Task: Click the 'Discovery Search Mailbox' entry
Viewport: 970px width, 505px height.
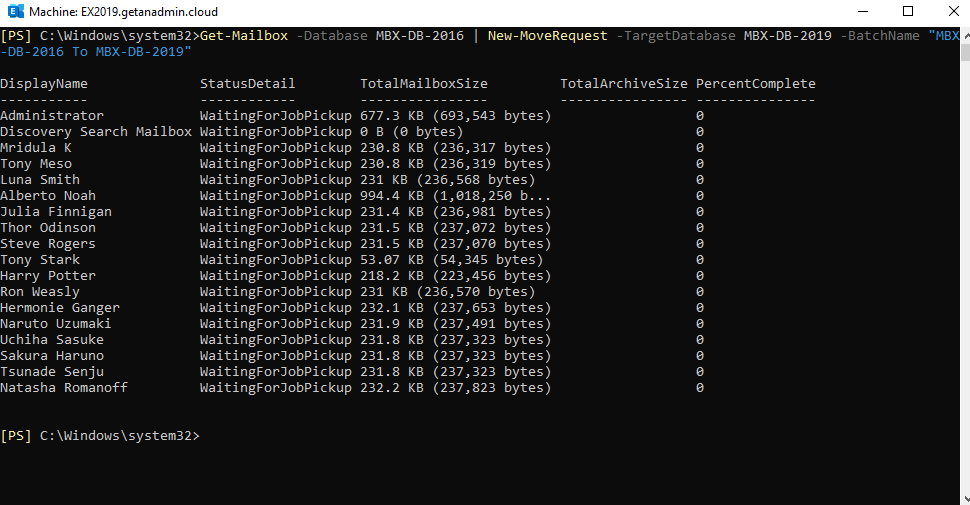Action: [x=96, y=132]
